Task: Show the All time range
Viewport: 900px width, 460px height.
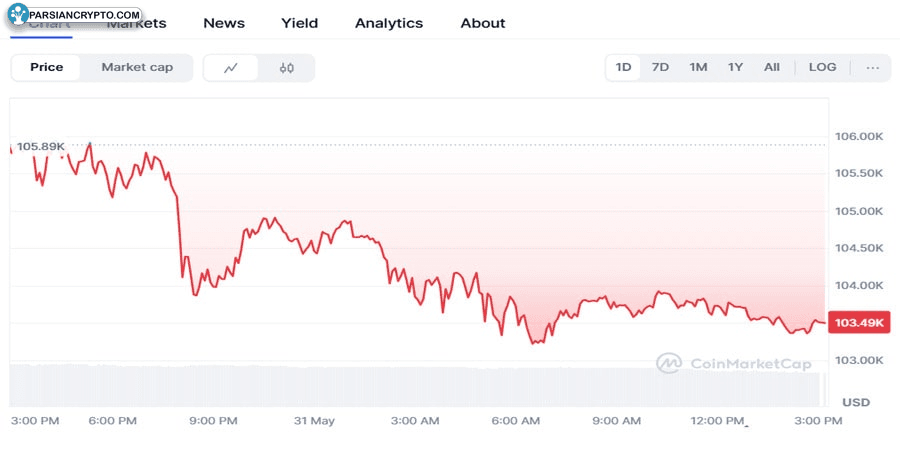Action: coord(772,67)
